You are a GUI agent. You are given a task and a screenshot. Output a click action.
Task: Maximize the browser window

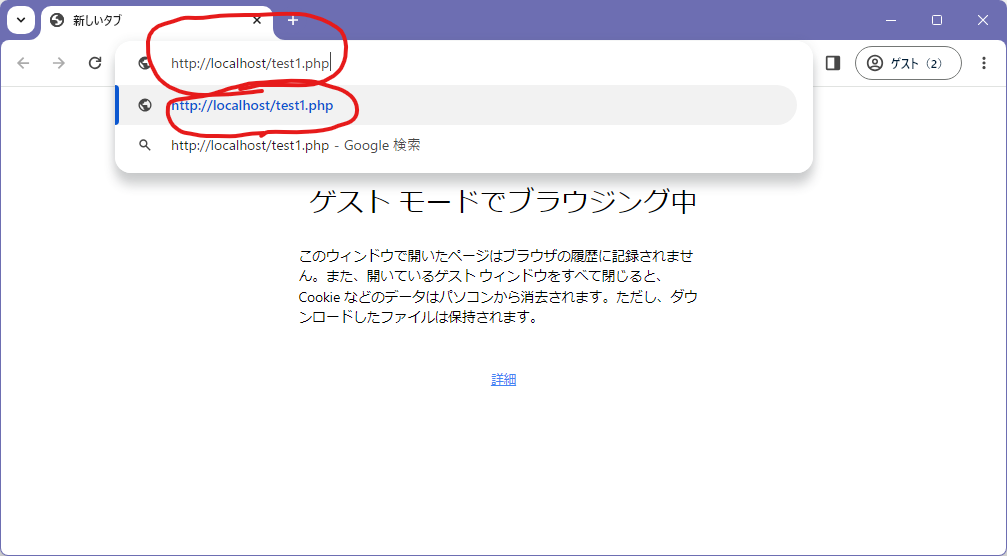tap(937, 20)
